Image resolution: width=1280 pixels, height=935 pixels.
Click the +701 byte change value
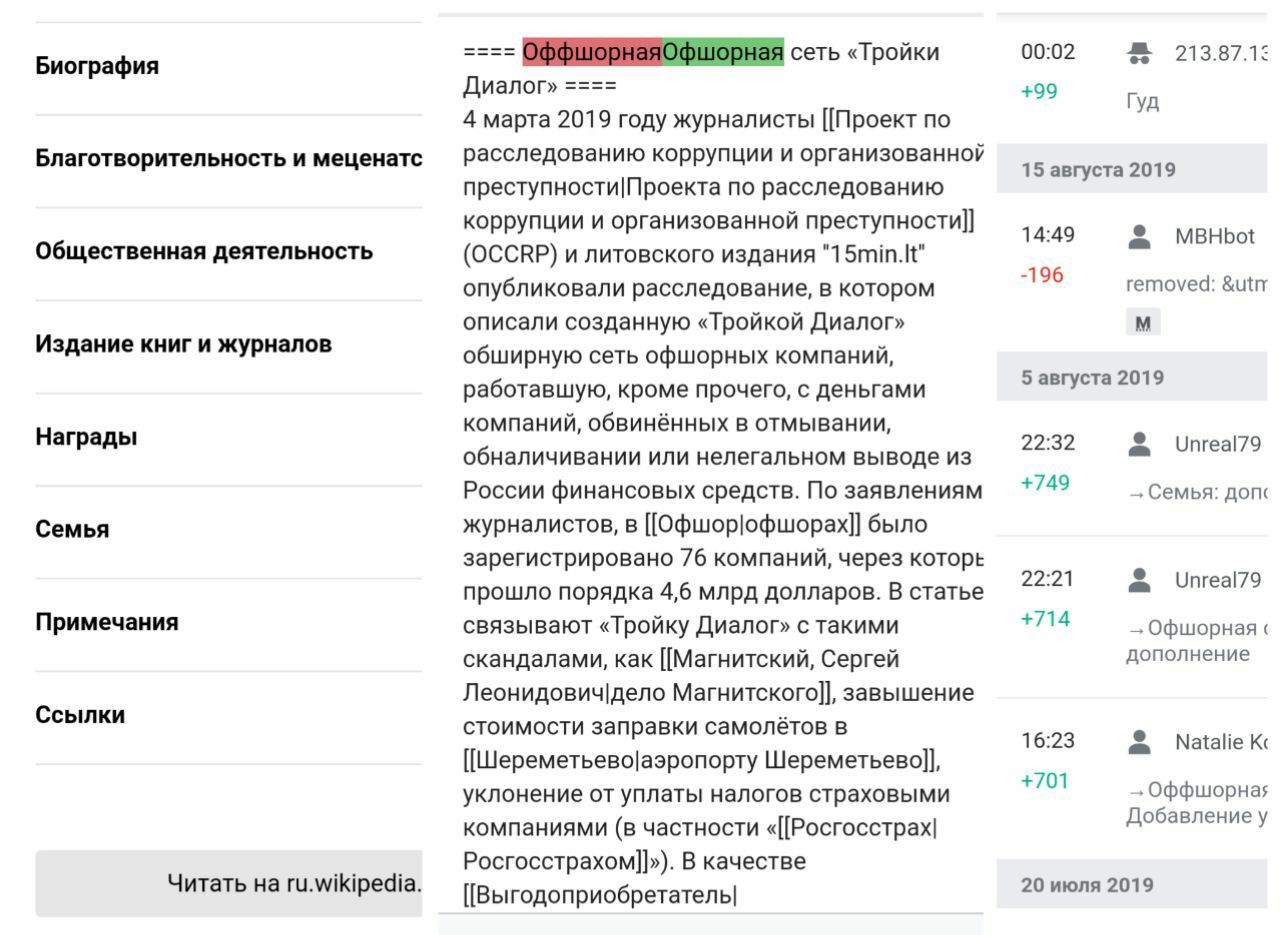coord(1045,781)
